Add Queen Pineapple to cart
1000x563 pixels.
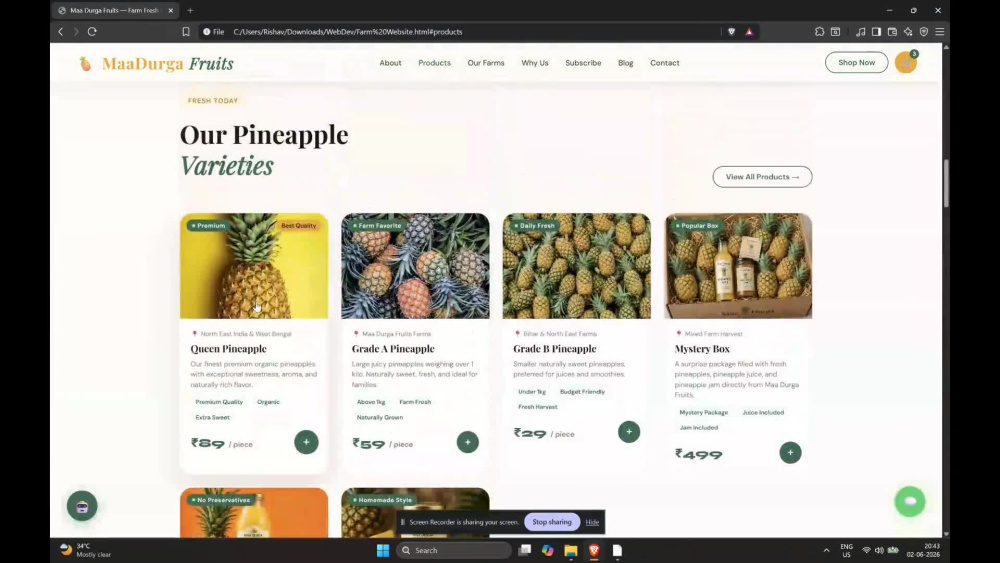[306, 442]
